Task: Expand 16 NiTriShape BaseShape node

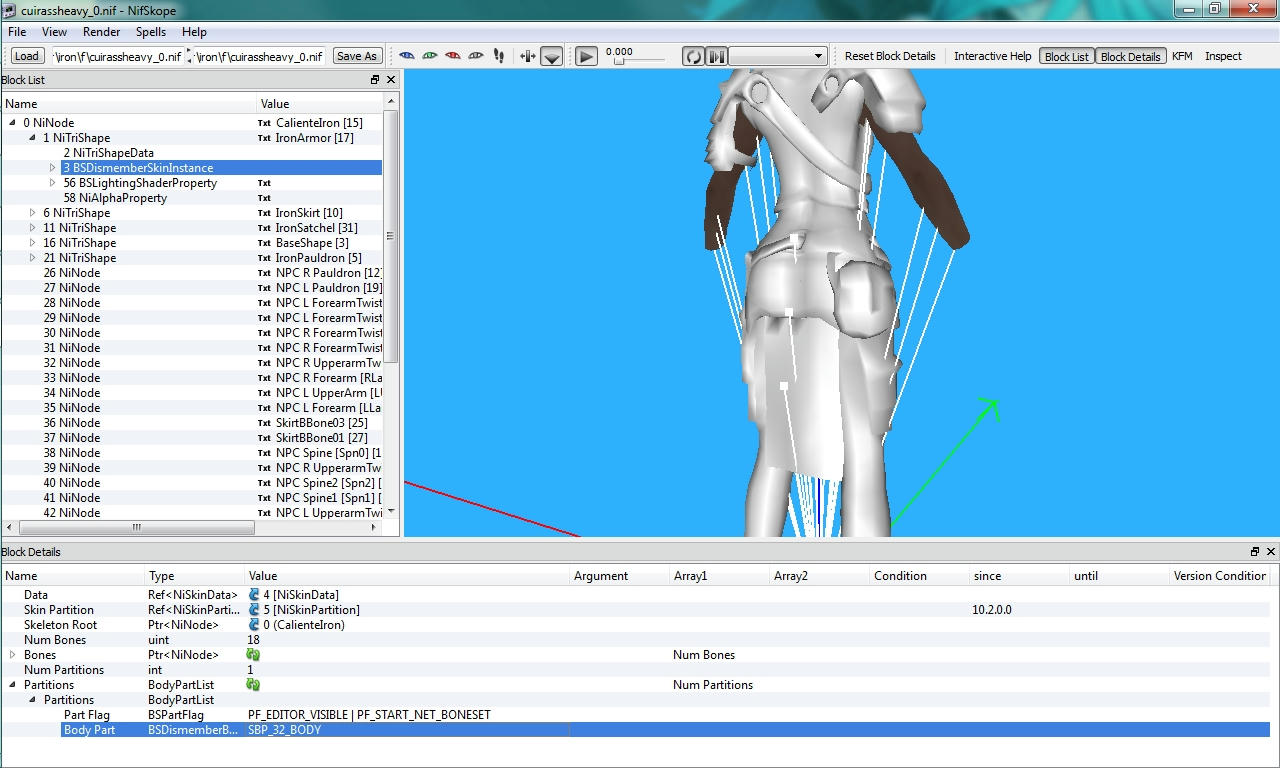Action: [33, 243]
